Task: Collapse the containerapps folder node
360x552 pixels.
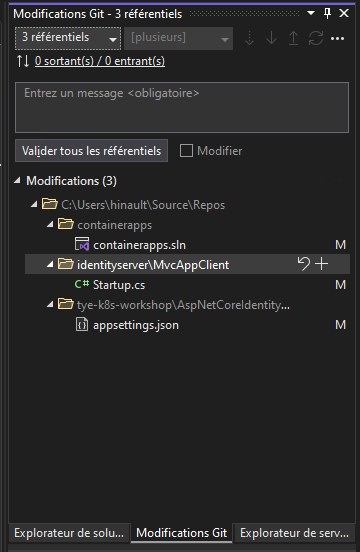Action: click(50, 225)
